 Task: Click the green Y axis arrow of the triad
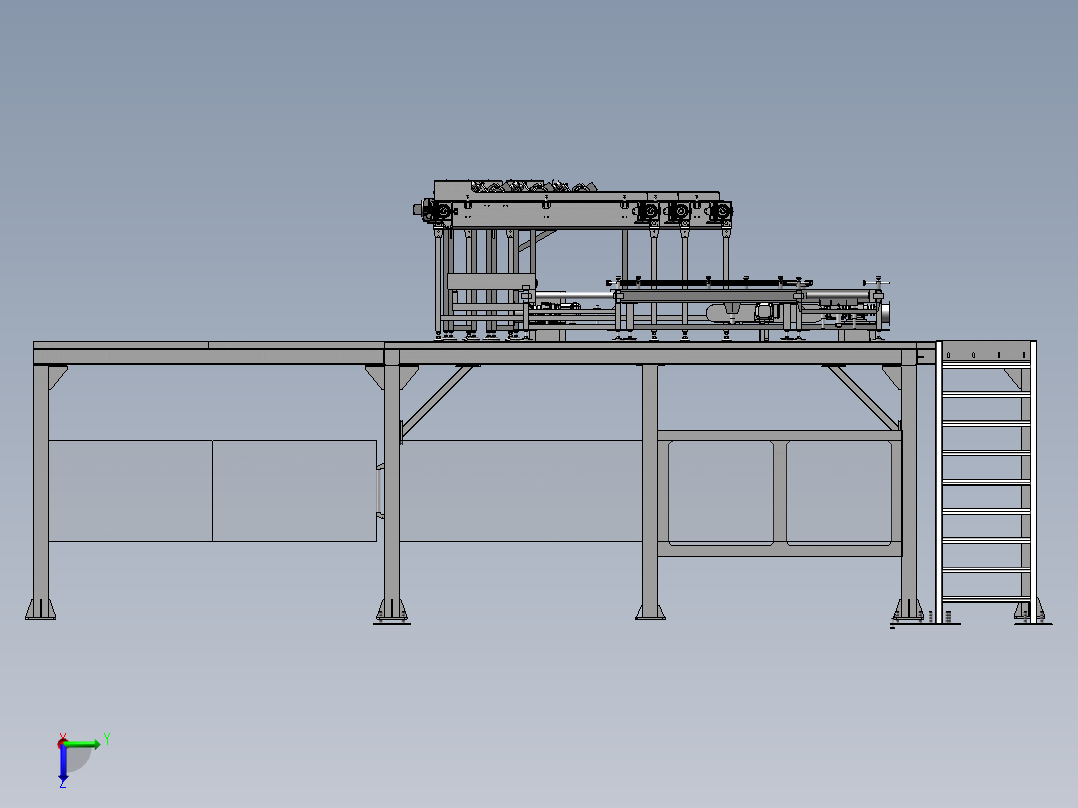tap(84, 745)
